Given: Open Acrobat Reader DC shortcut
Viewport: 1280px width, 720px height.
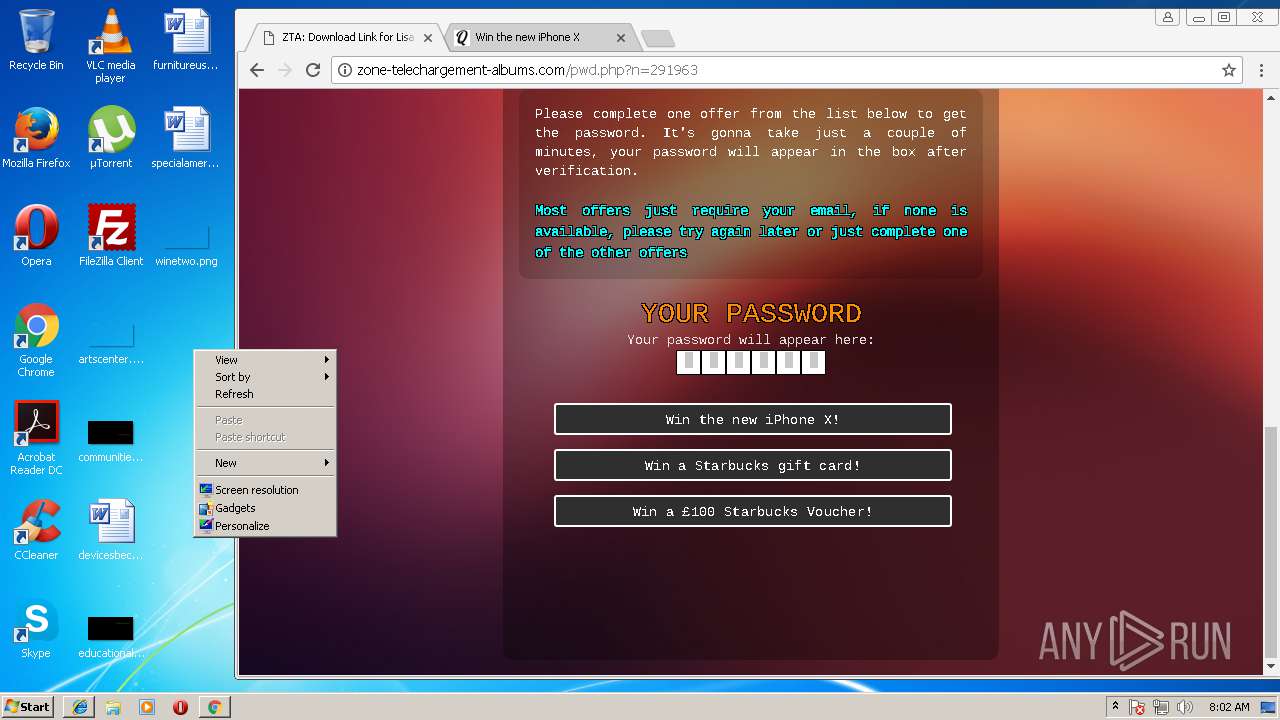Looking at the screenshot, I should (x=36, y=438).
